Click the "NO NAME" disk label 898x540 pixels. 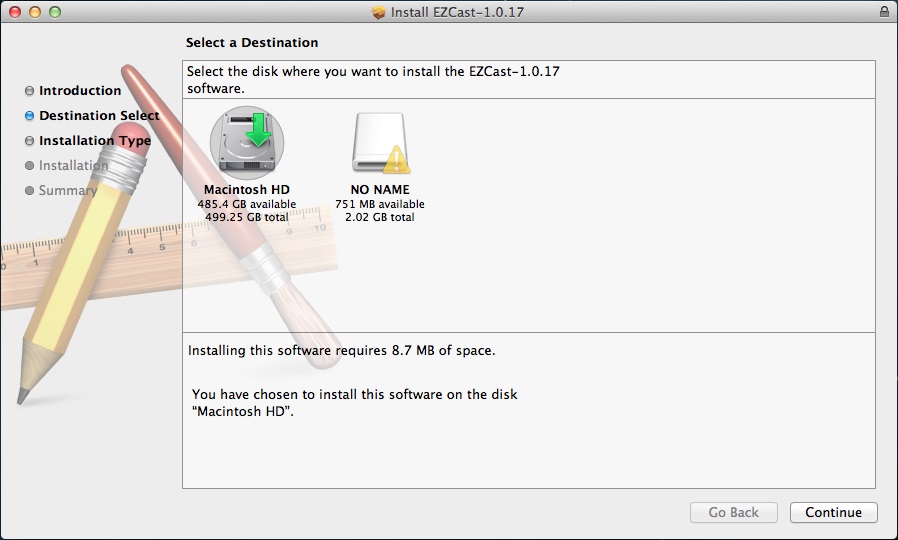point(380,190)
